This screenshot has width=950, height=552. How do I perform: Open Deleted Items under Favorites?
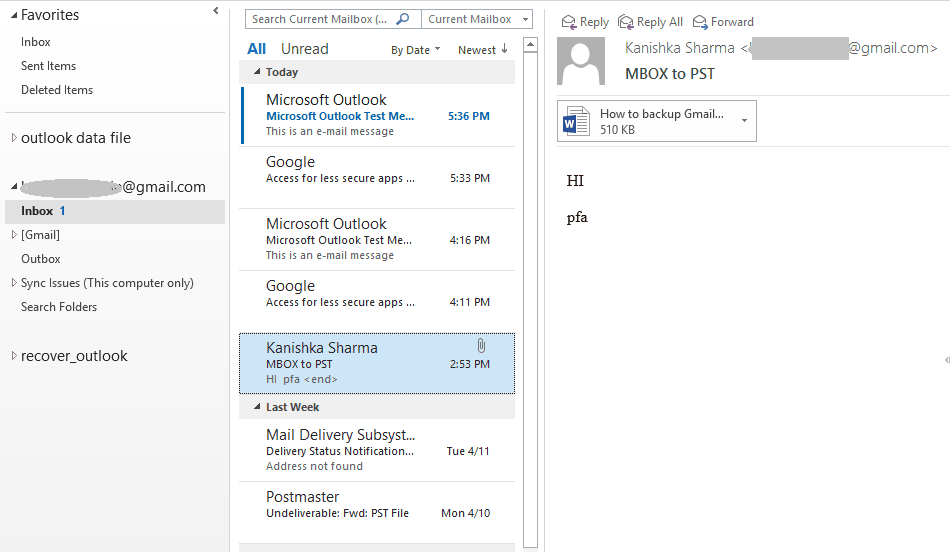click(x=57, y=90)
